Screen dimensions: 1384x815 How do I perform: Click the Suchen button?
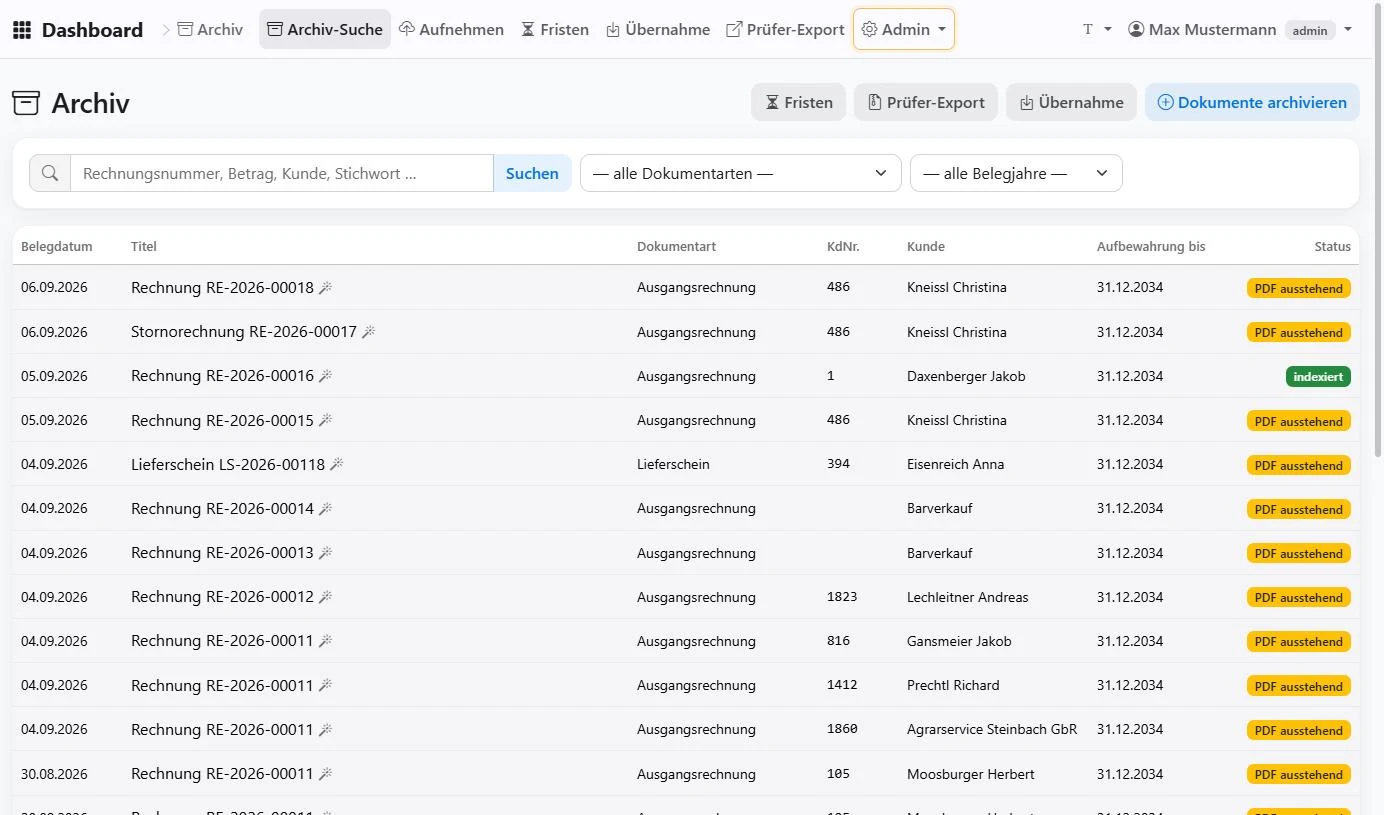(x=532, y=173)
